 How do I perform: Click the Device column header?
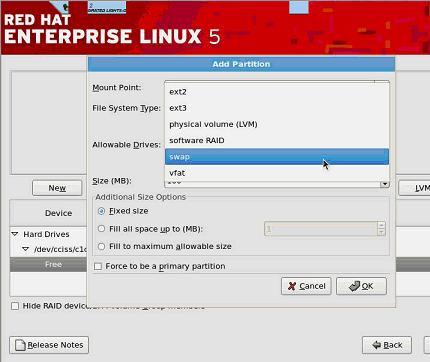click(x=49, y=213)
